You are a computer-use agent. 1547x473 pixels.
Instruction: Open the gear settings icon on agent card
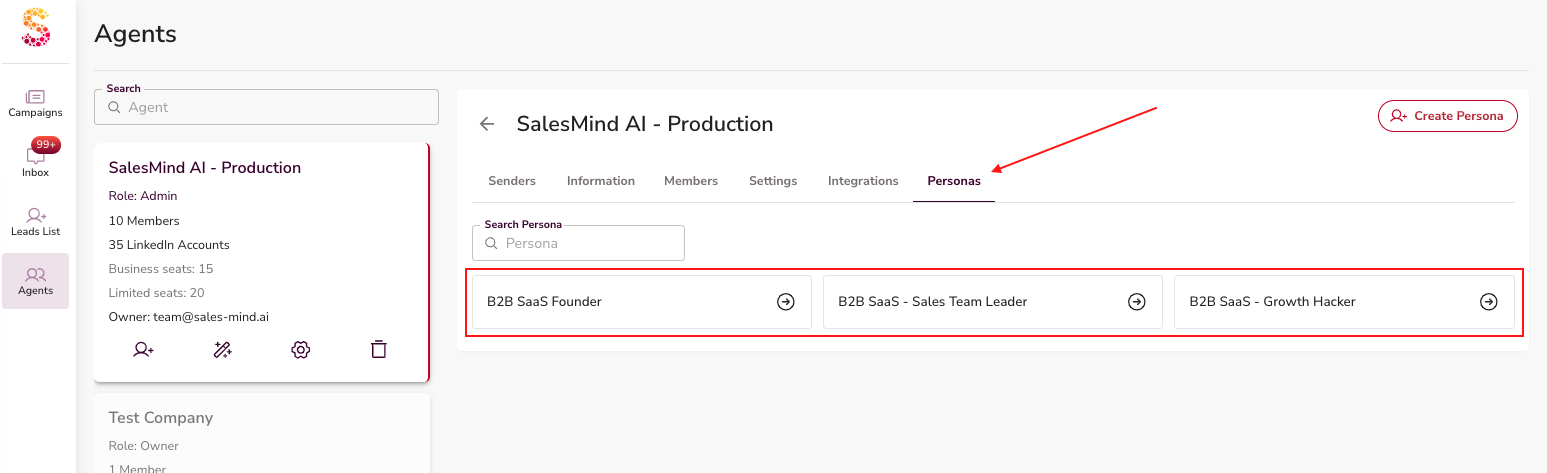click(x=300, y=350)
